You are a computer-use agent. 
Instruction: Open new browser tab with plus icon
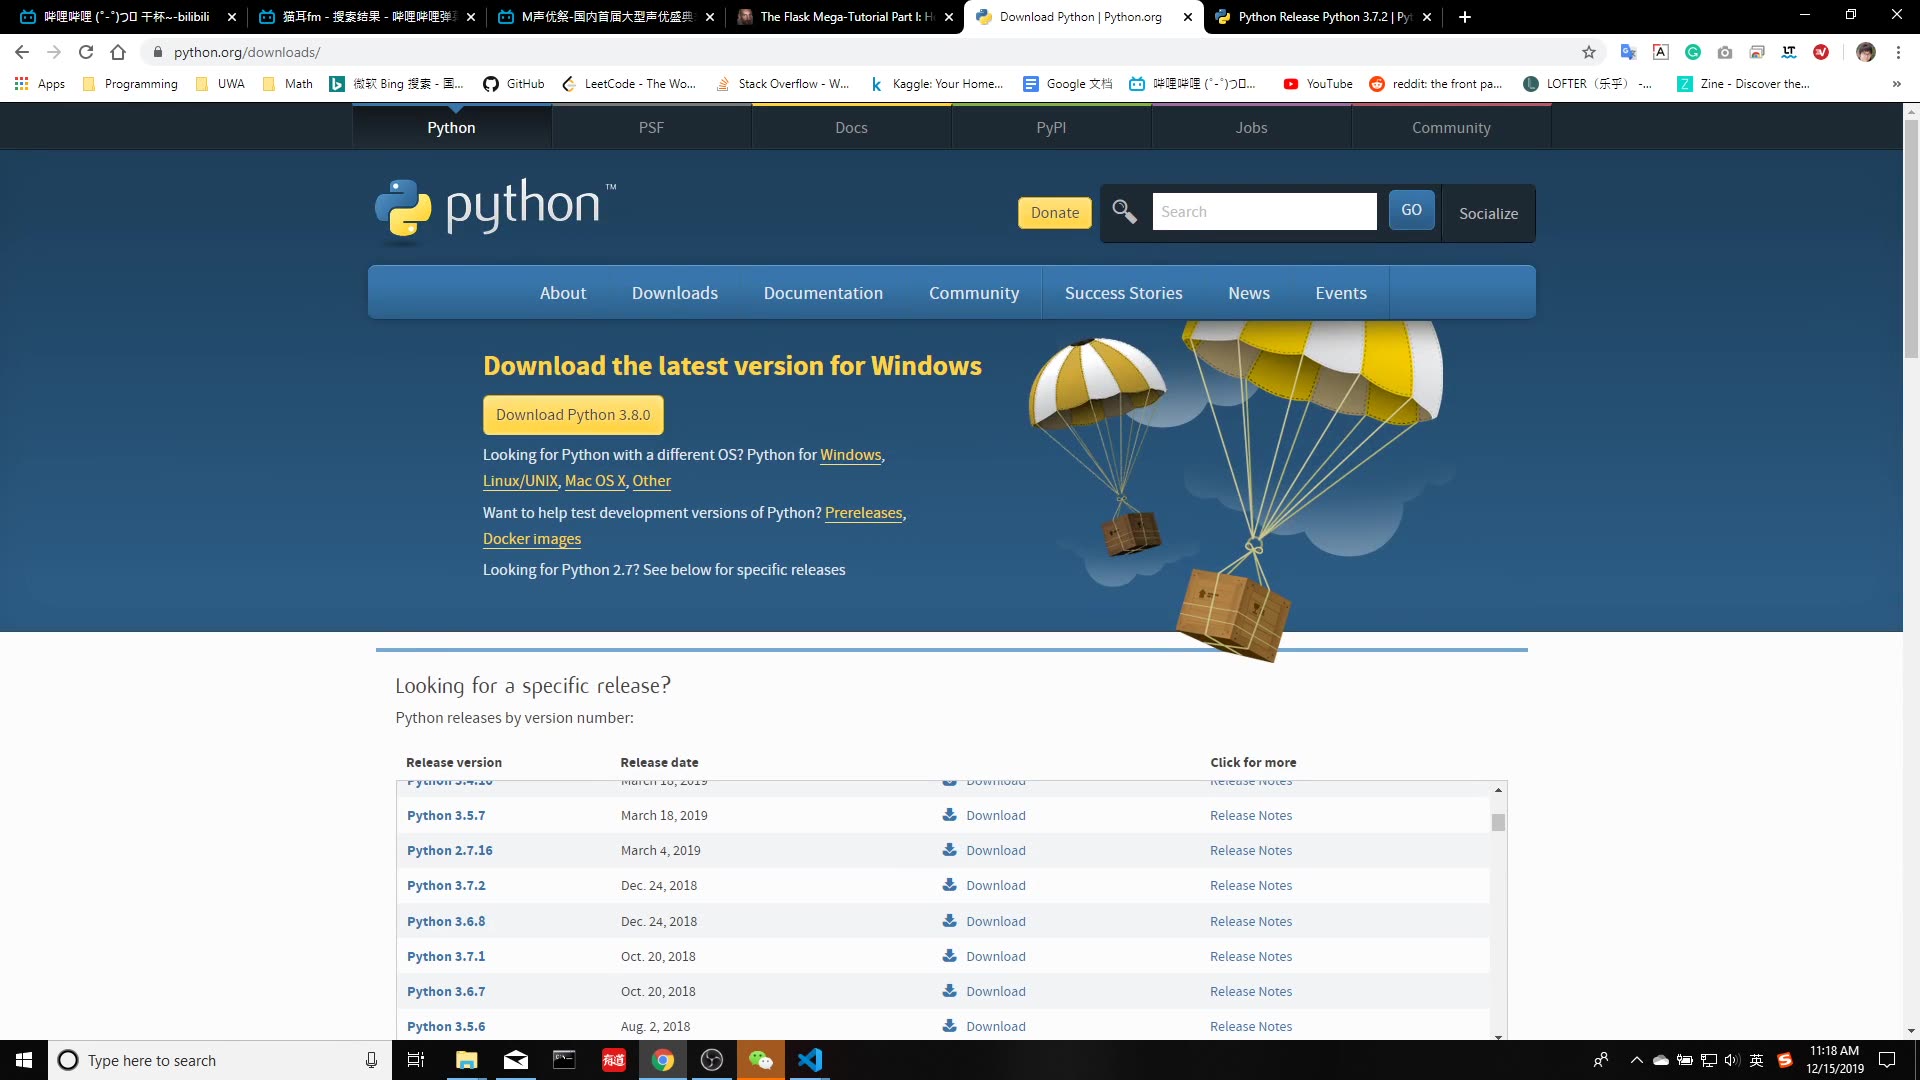[1465, 17]
